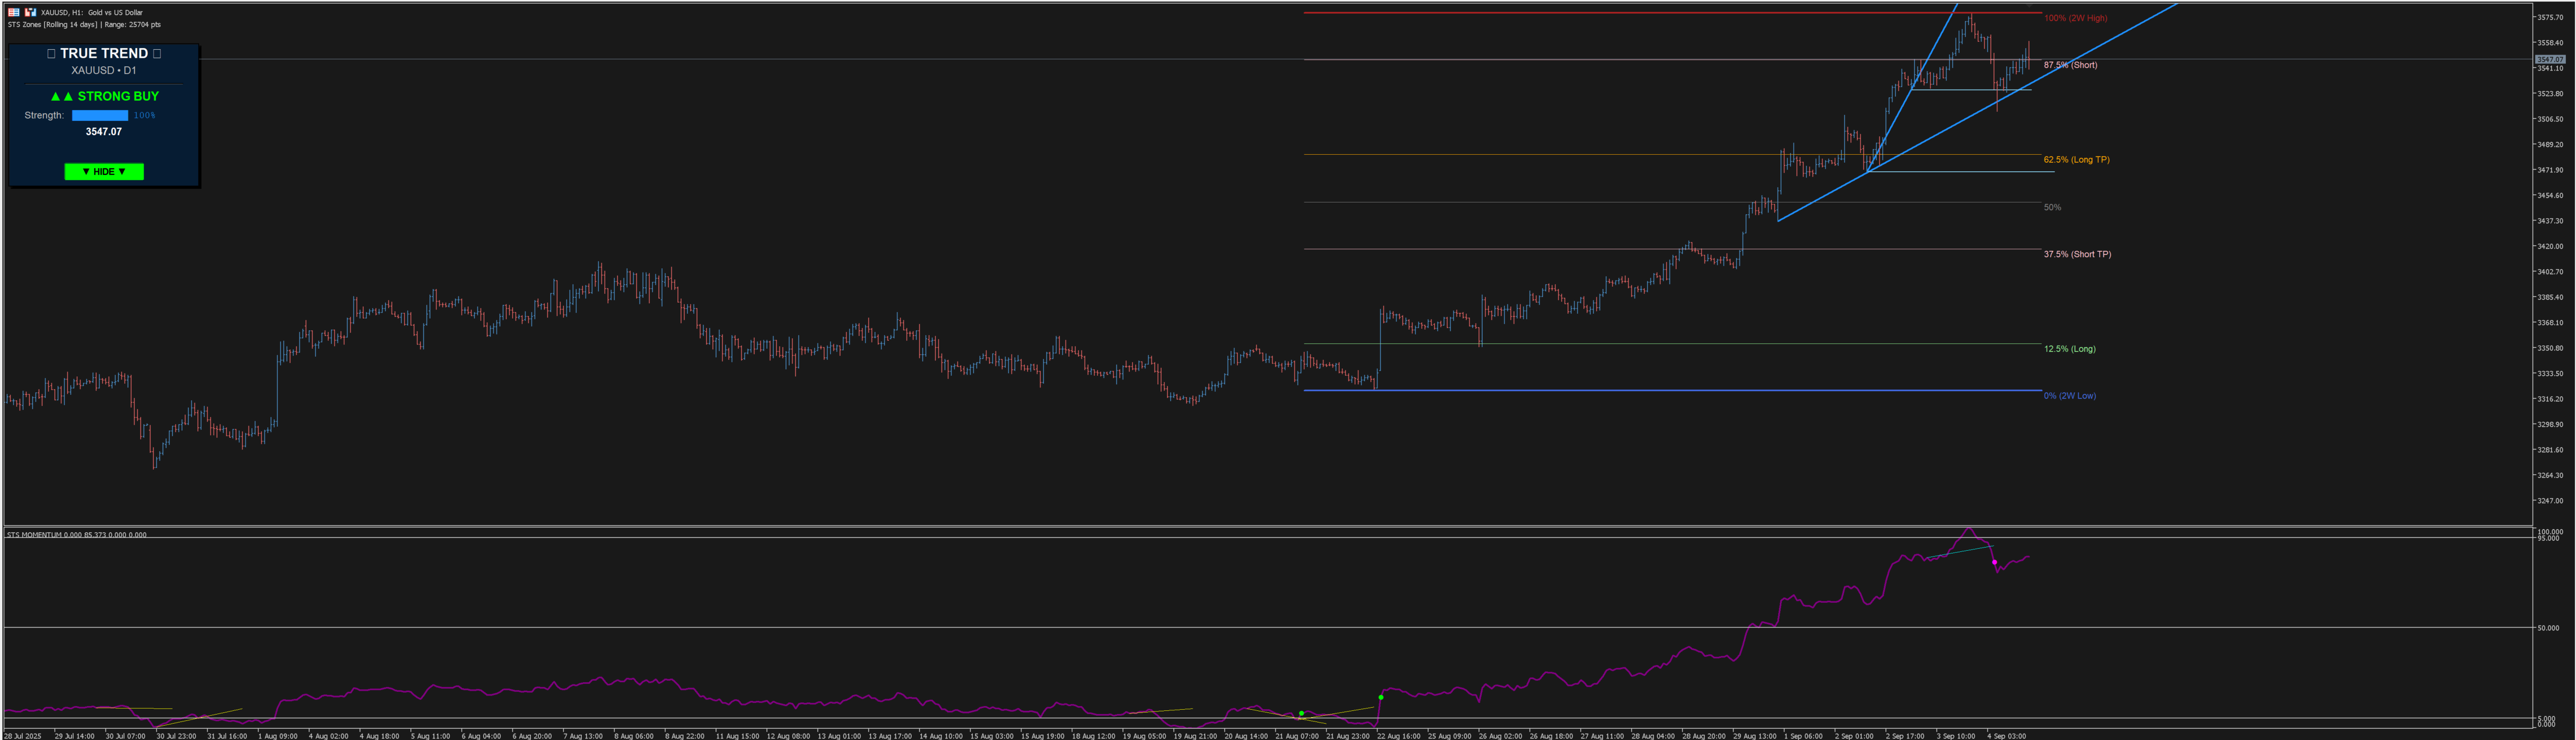The height and width of the screenshot is (740, 2576).
Task: Select the 37.5% (Short TP) label
Action: click(2077, 254)
